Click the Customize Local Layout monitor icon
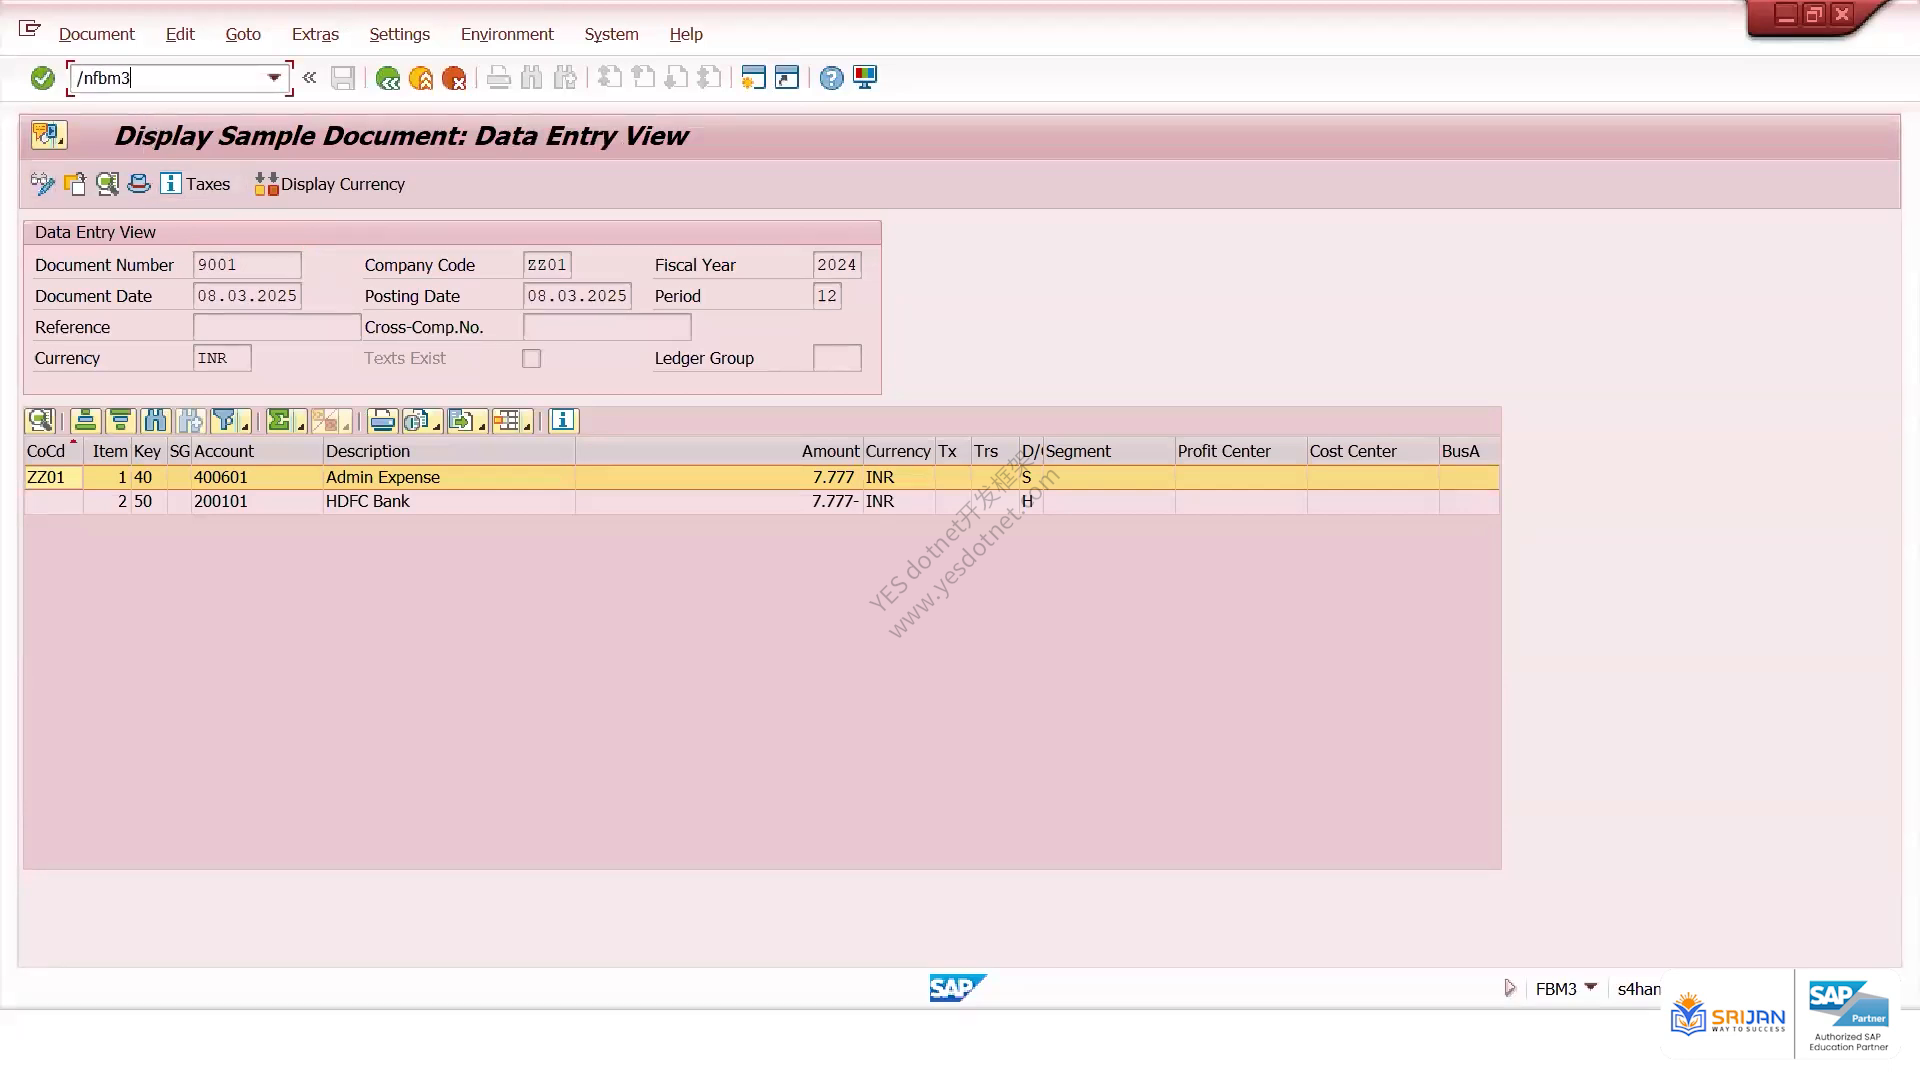The height and width of the screenshot is (1080, 1920). pyautogui.click(x=865, y=78)
